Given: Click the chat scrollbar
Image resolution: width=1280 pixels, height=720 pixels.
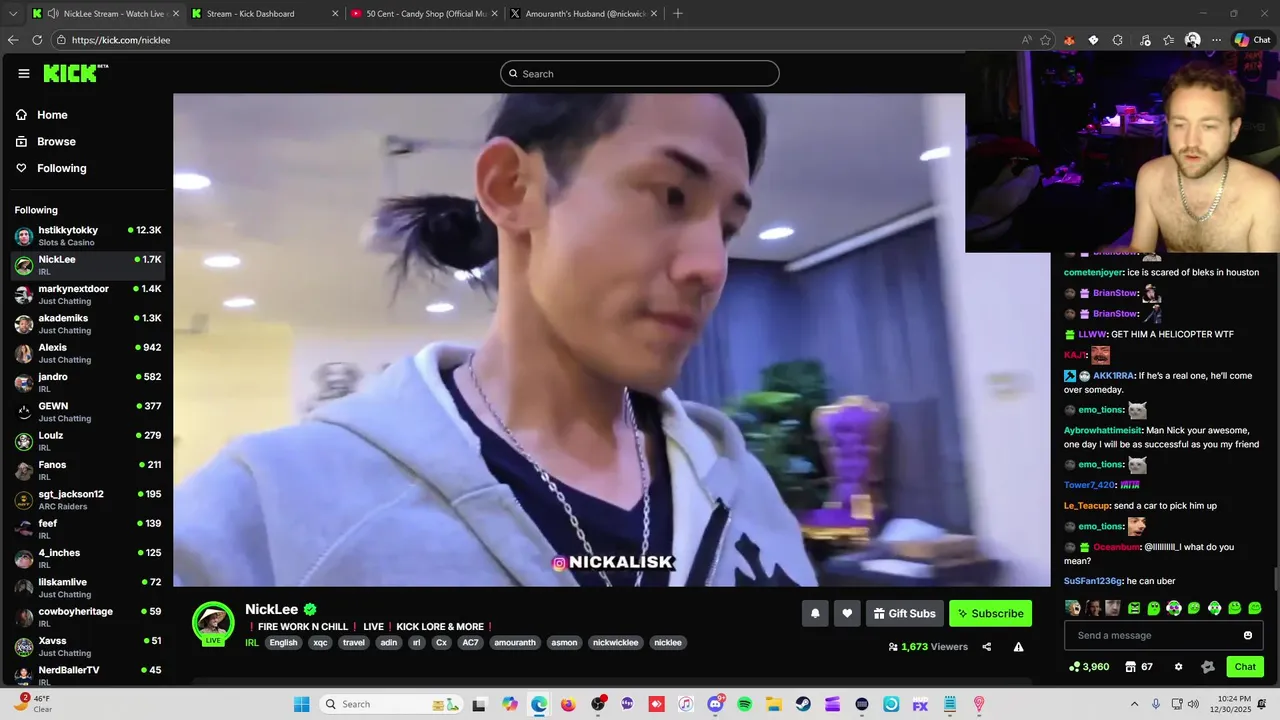Looking at the screenshot, I should 1275,579.
